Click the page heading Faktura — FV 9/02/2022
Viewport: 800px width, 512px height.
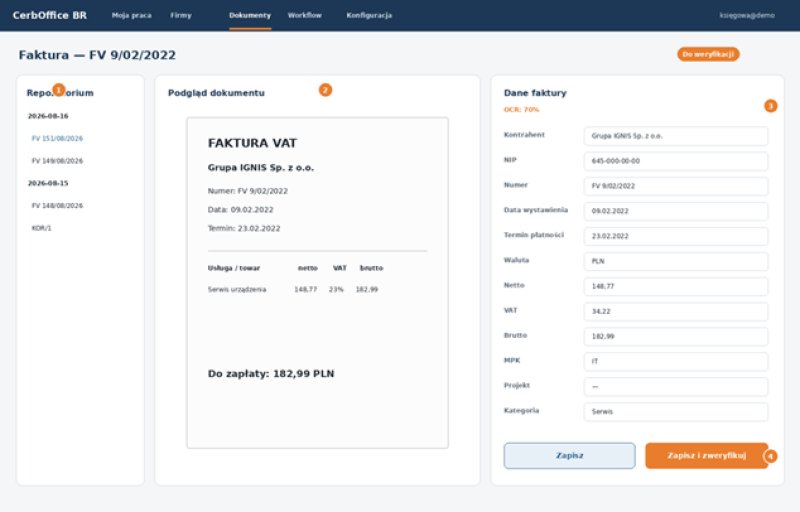(x=97, y=55)
